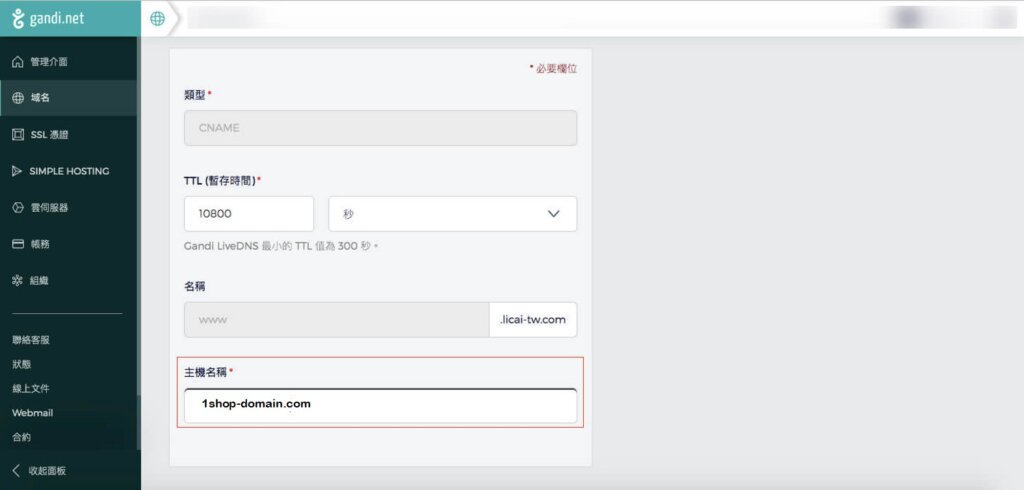Open the SSL 憑證 certificate icon
Image resolution: width=1024 pixels, height=490 pixels.
tap(18, 135)
